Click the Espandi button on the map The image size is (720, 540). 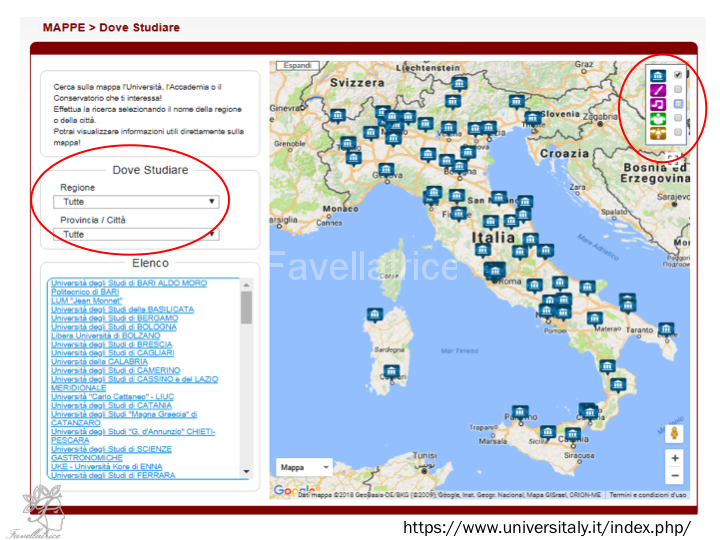[x=298, y=66]
